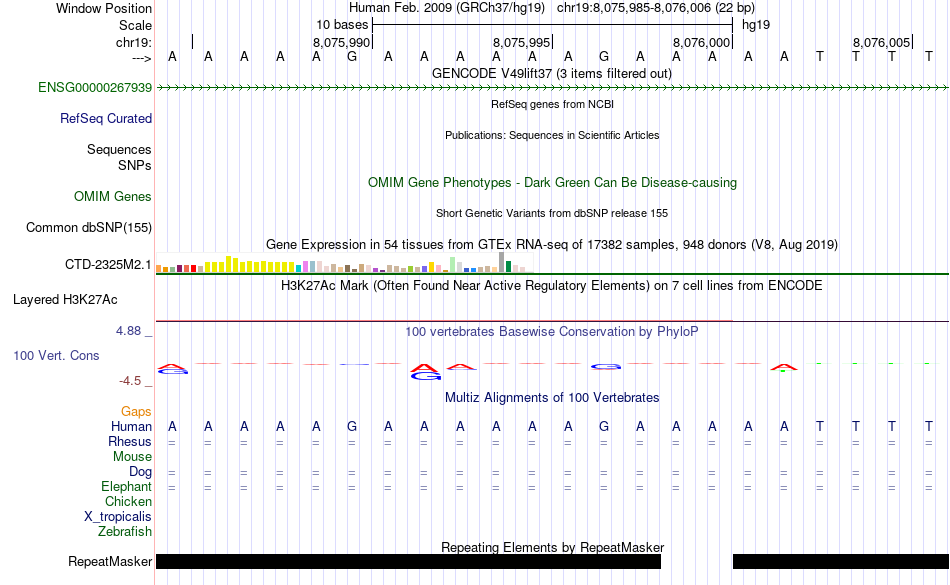Select the 100 Vert. Cons track label
This screenshot has height=585, width=950.
(56, 355)
